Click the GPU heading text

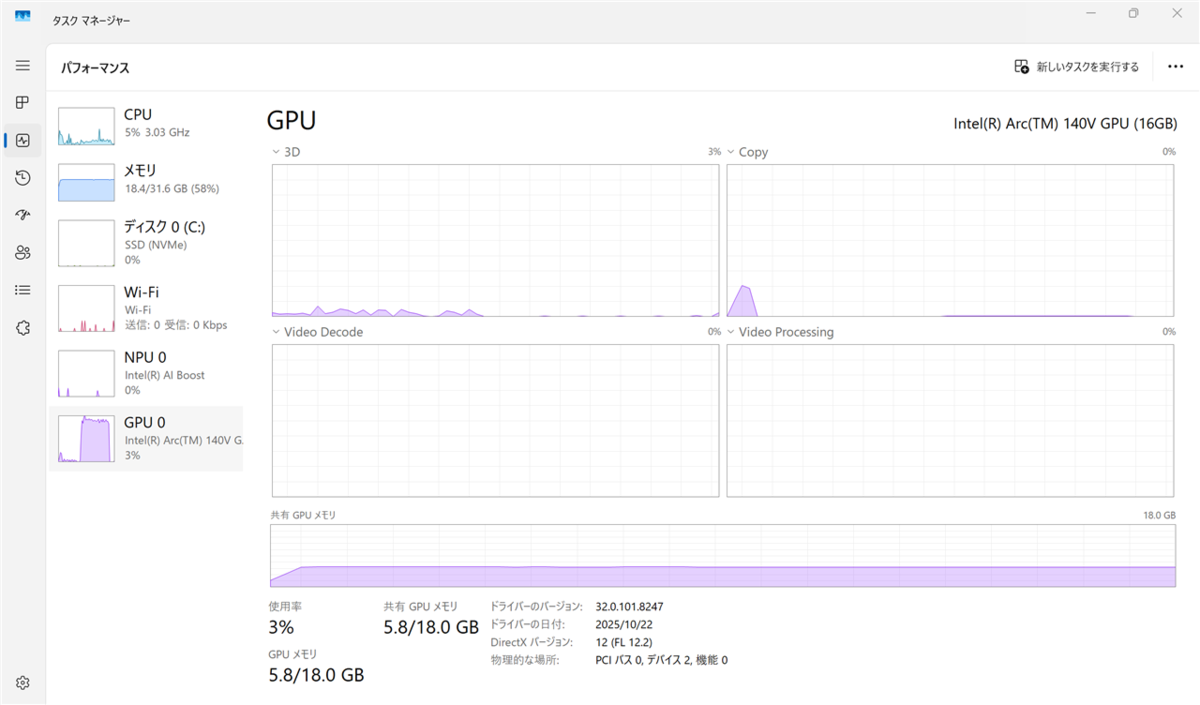point(291,121)
